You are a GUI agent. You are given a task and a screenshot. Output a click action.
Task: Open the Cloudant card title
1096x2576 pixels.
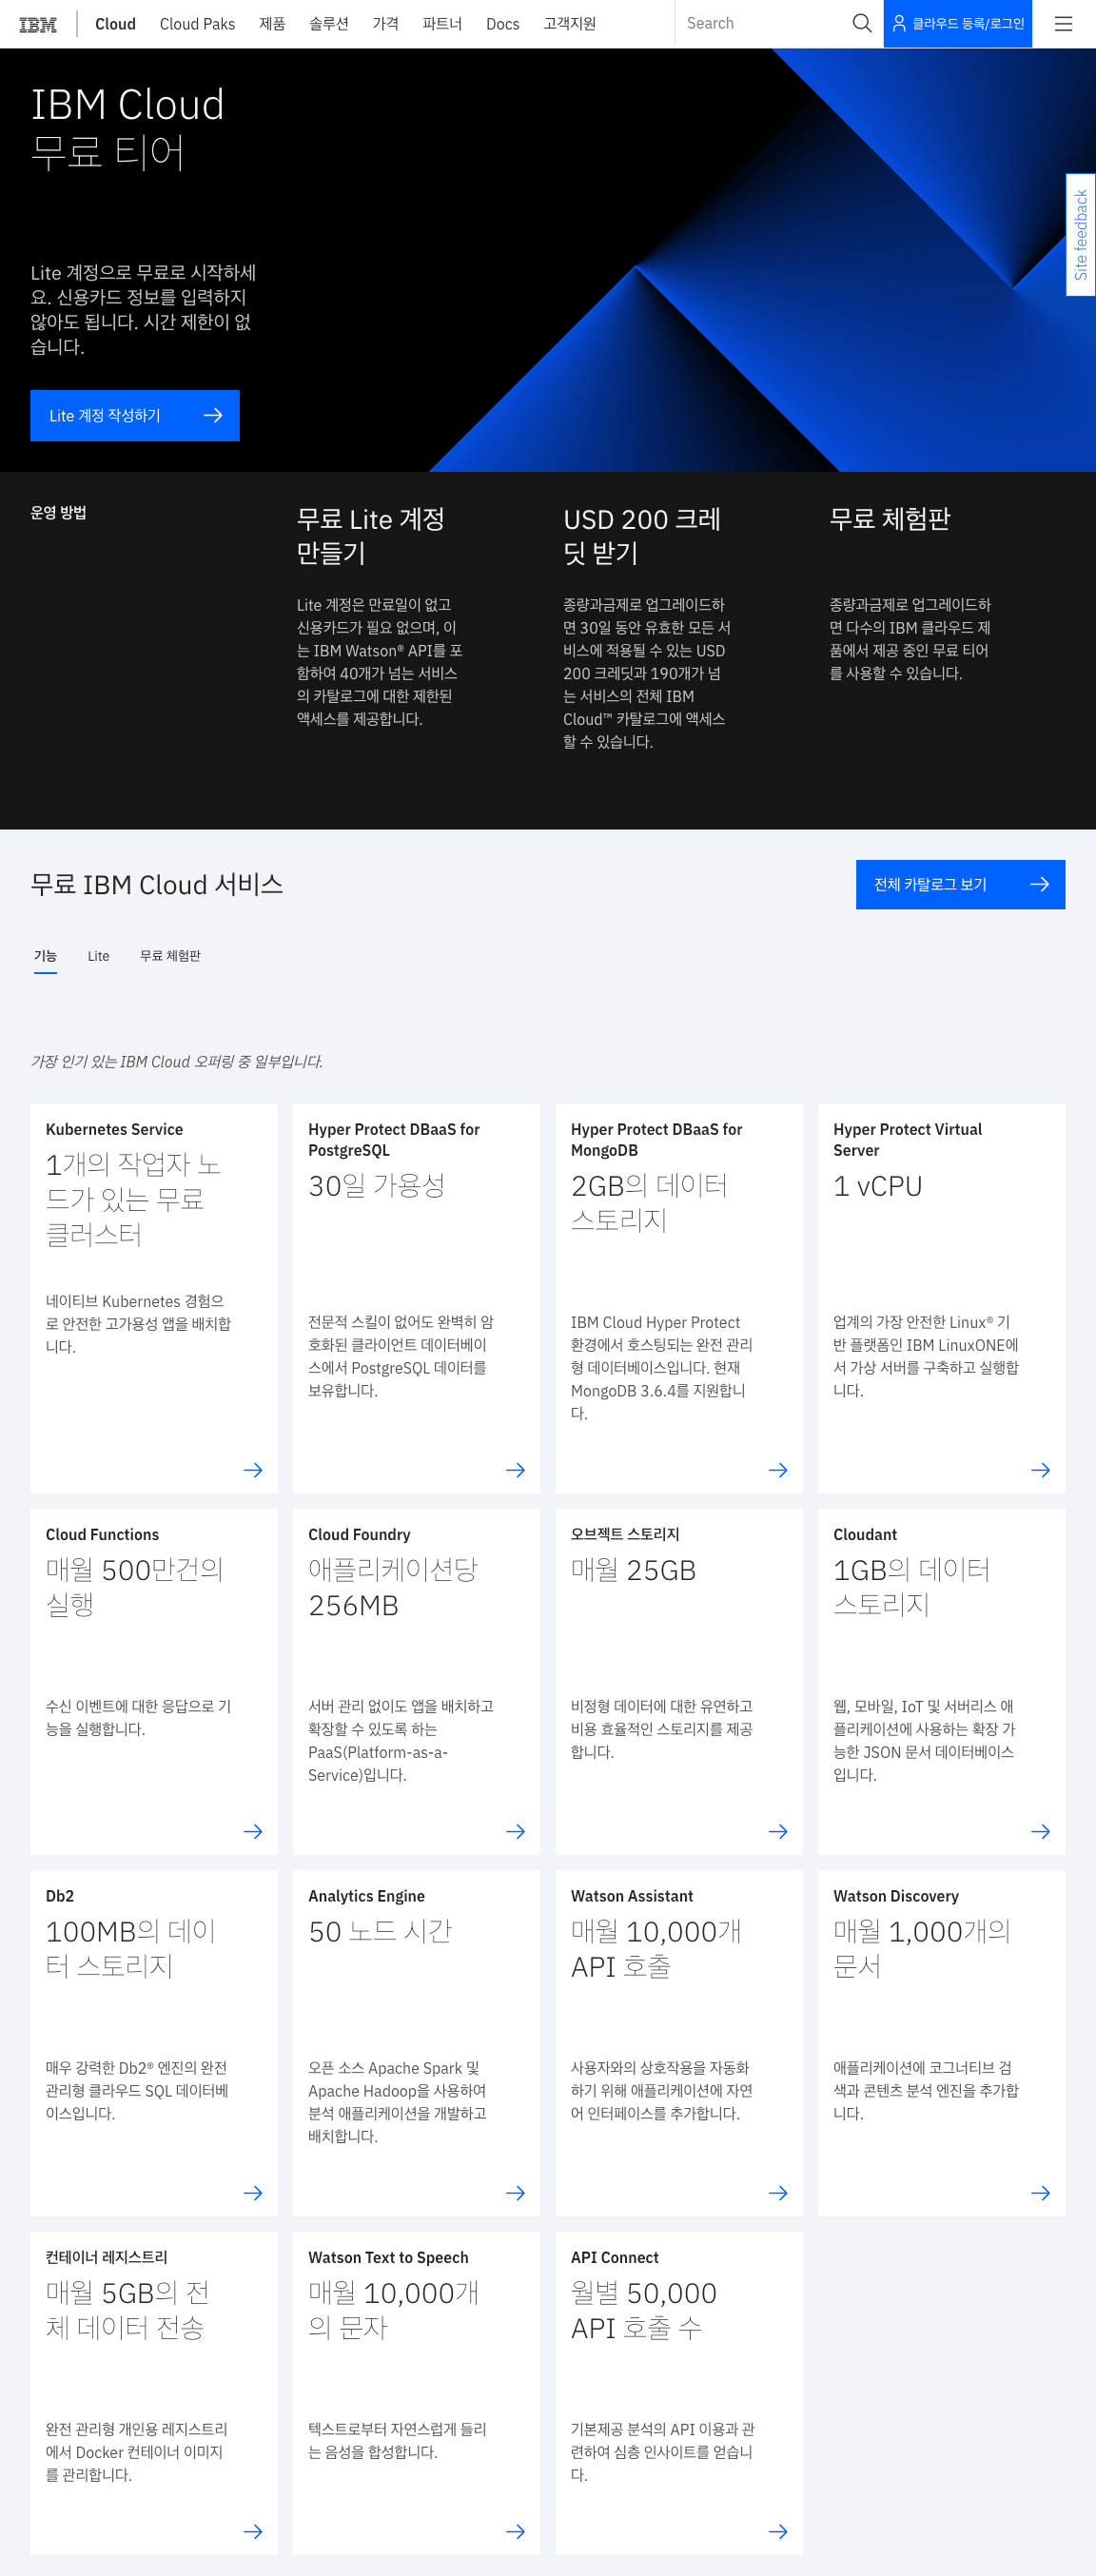865,1534
